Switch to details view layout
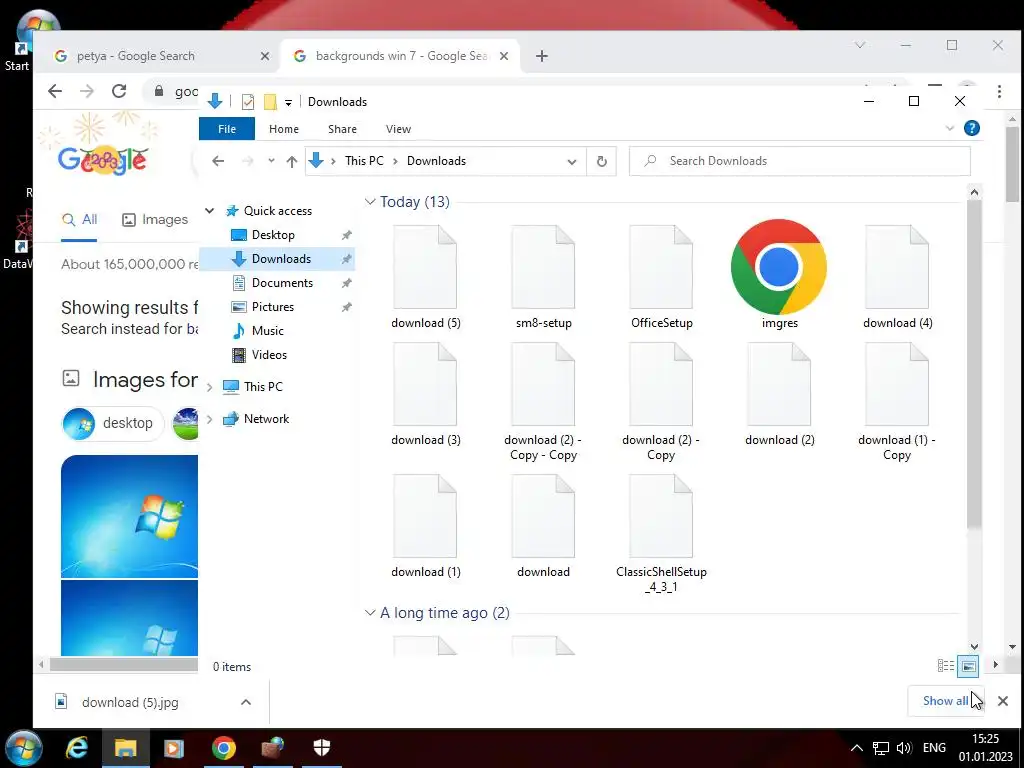 pos(946,666)
